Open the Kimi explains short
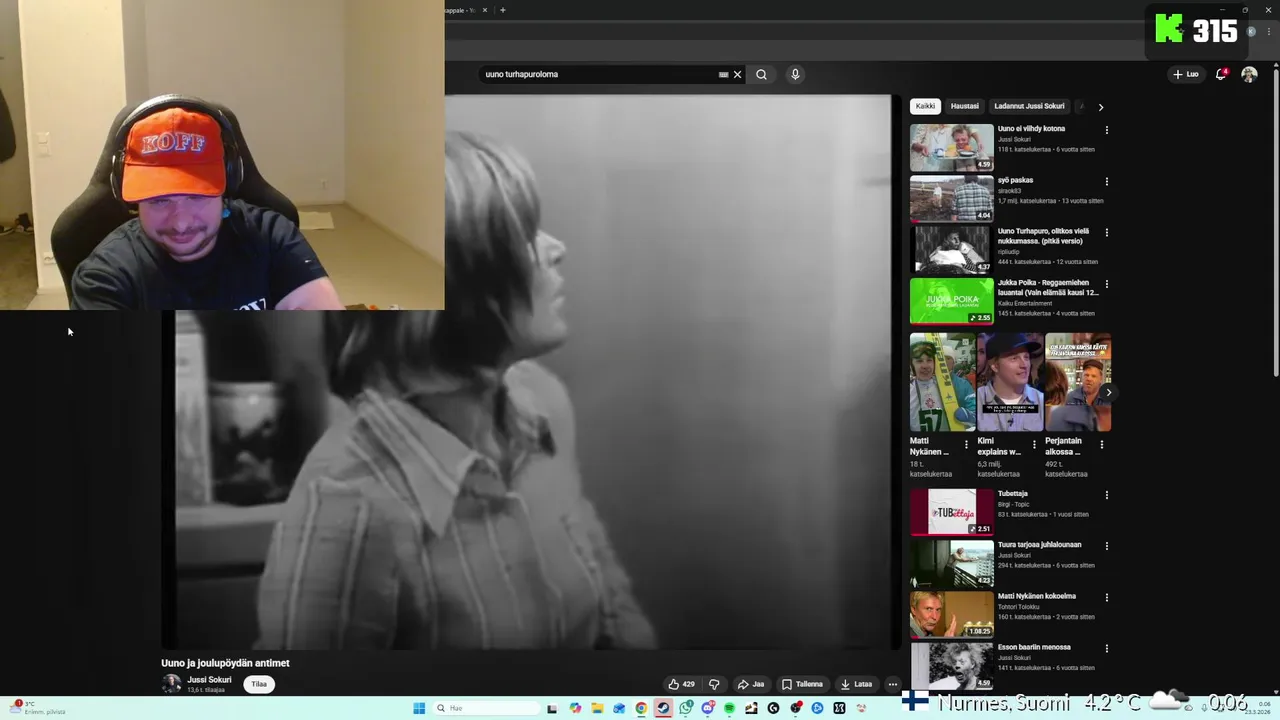The width and height of the screenshot is (1280, 720). point(1010,382)
